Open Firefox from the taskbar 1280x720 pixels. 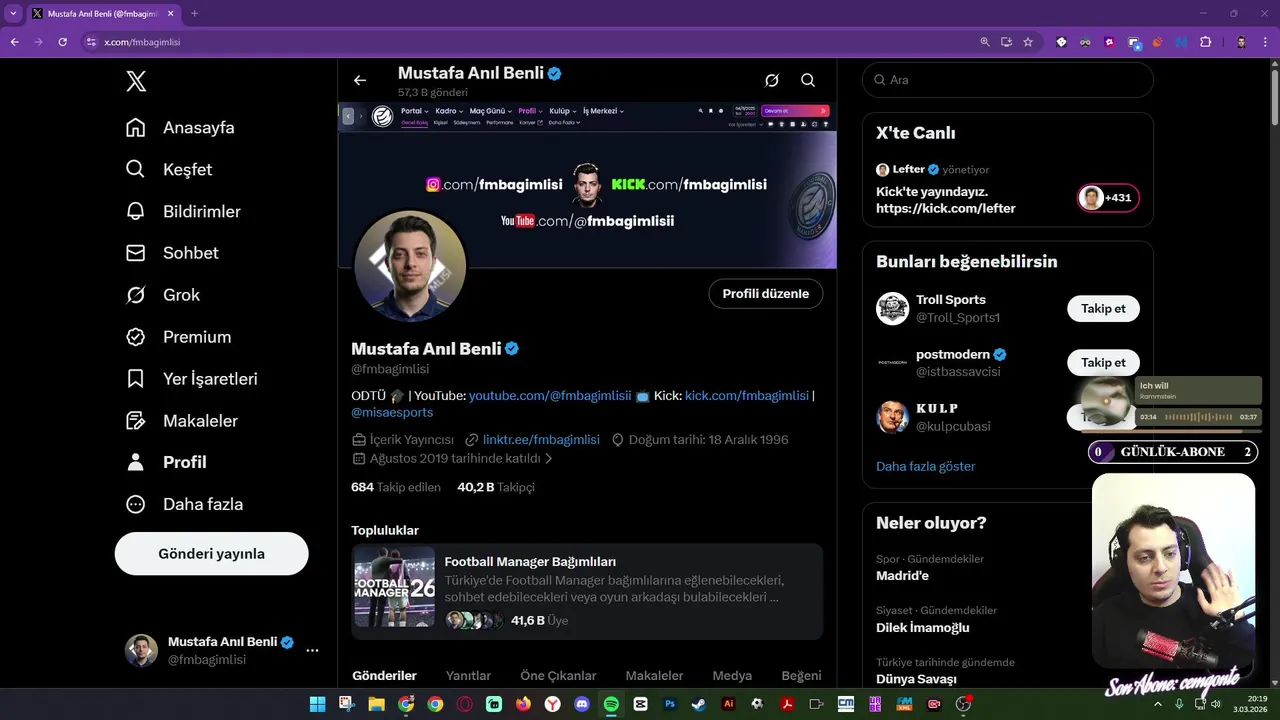(x=523, y=704)
